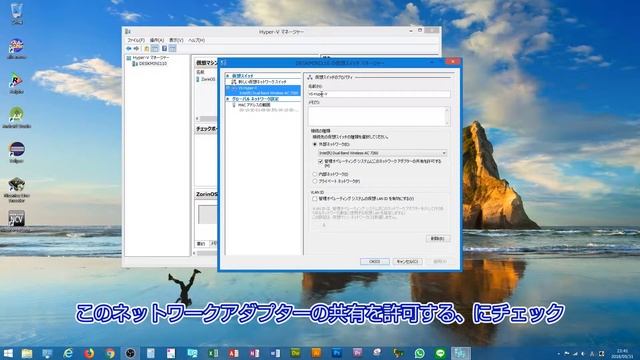
Task: Click the 削除 button in switch properties
Action: (x=438, y=238)
